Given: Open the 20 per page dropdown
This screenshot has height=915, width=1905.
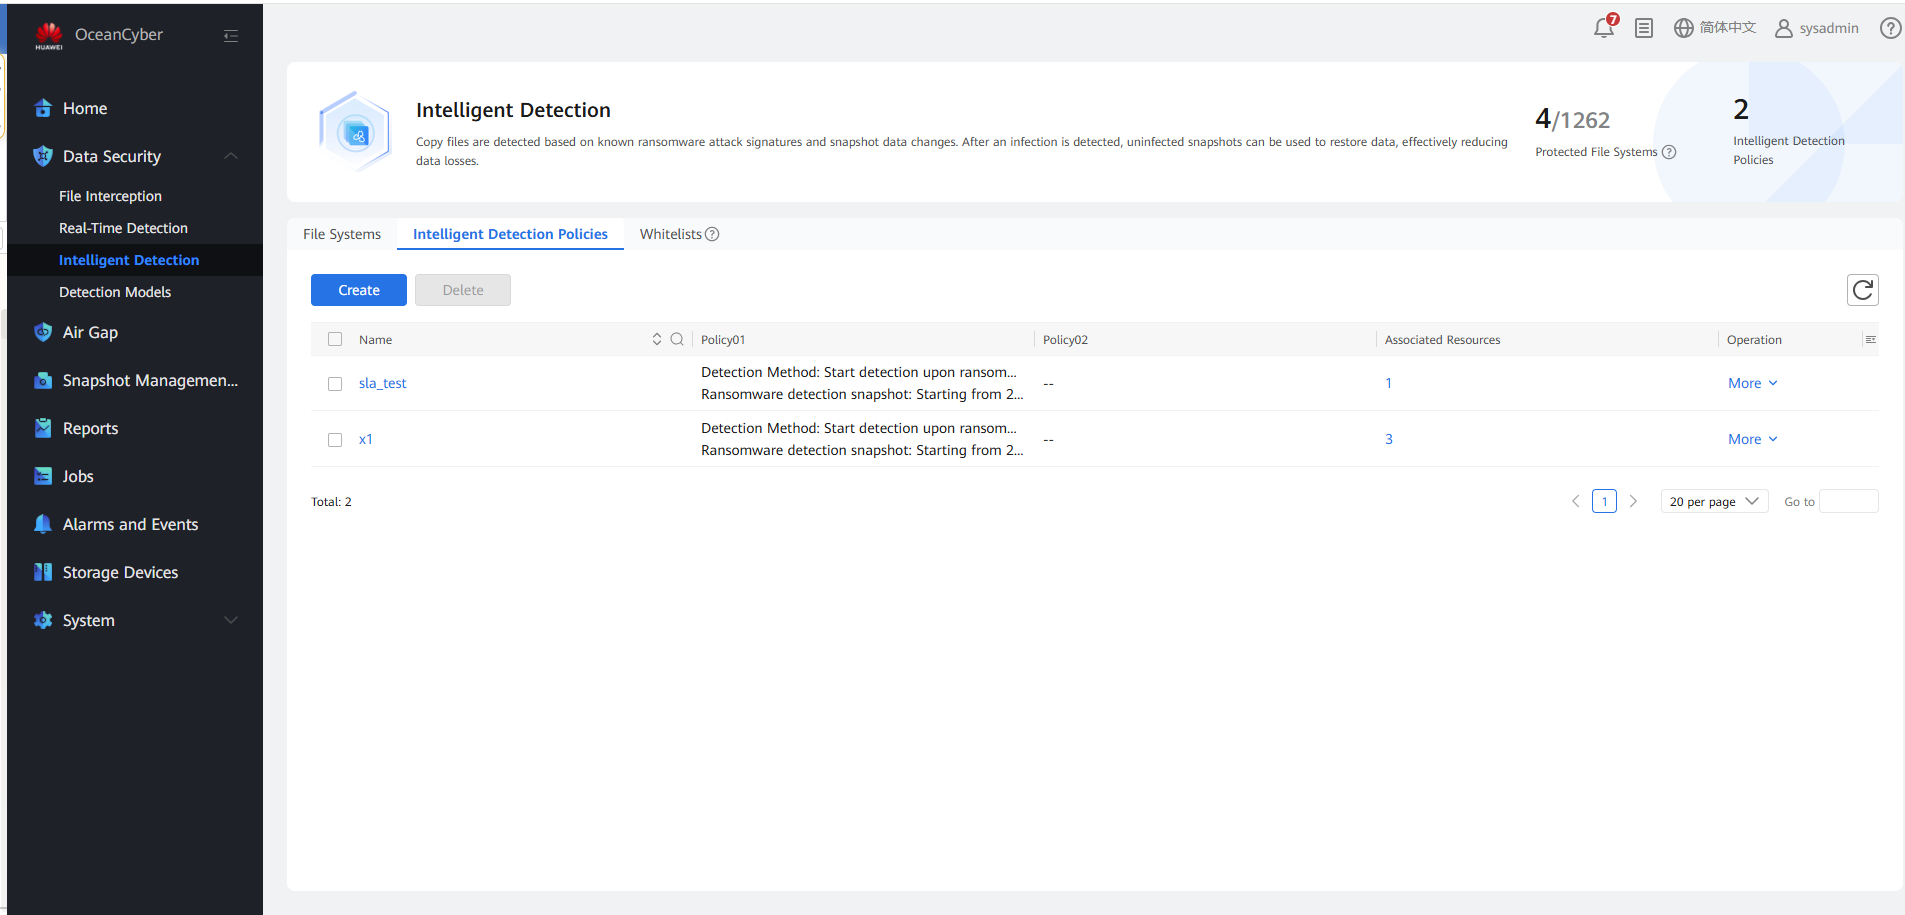Looking at the screenshot, I should point(1714,502).
